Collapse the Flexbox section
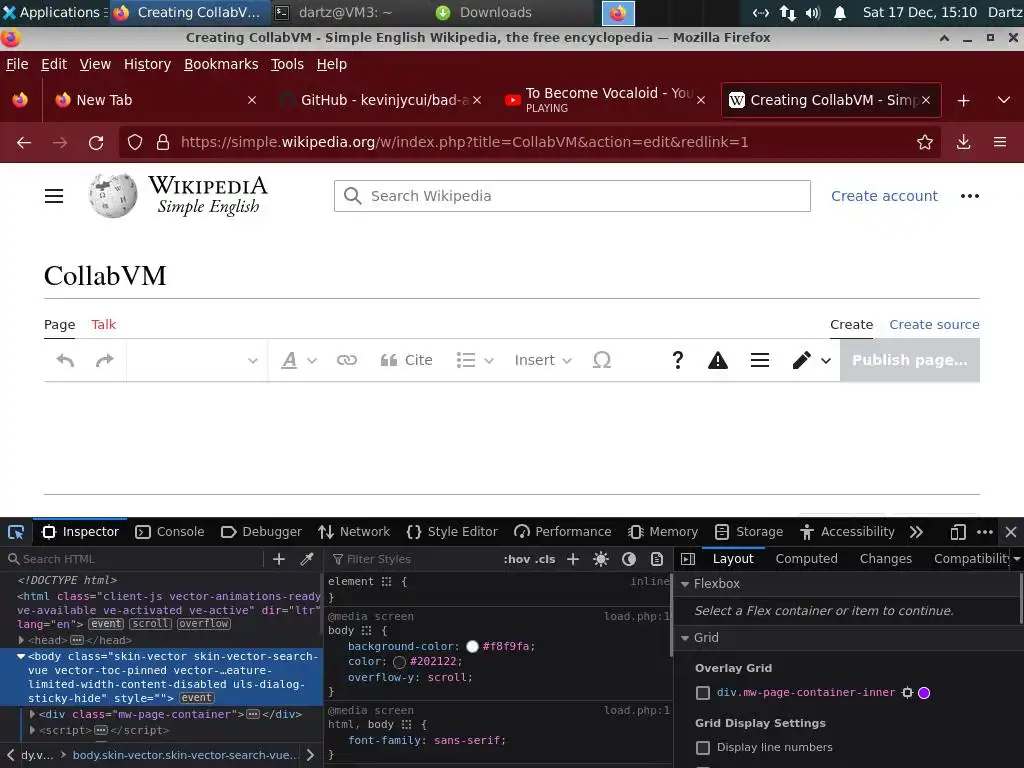 click(685, 584)
